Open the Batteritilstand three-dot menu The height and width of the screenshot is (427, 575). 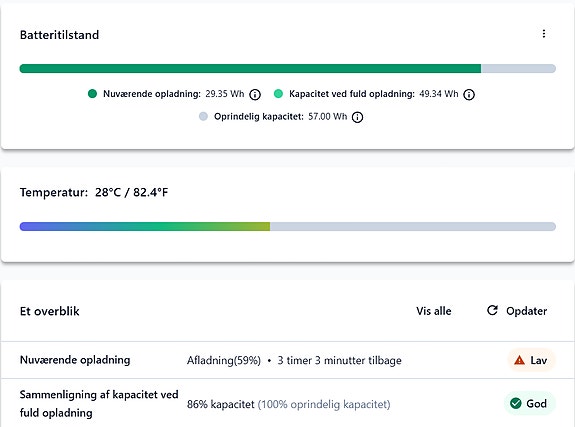[543, 34]
